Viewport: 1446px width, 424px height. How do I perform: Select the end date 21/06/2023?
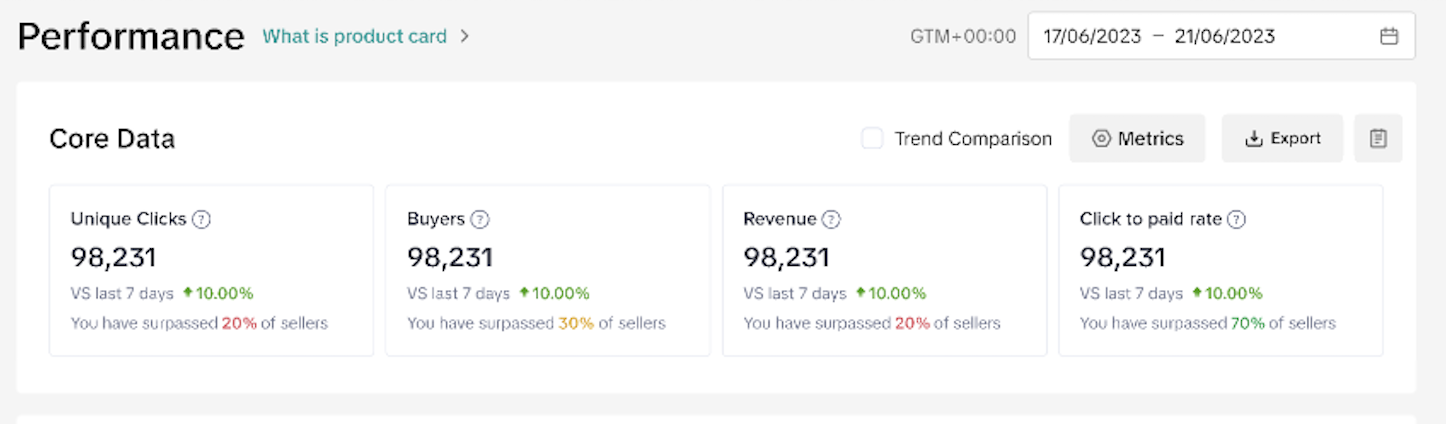(1224, 36)
